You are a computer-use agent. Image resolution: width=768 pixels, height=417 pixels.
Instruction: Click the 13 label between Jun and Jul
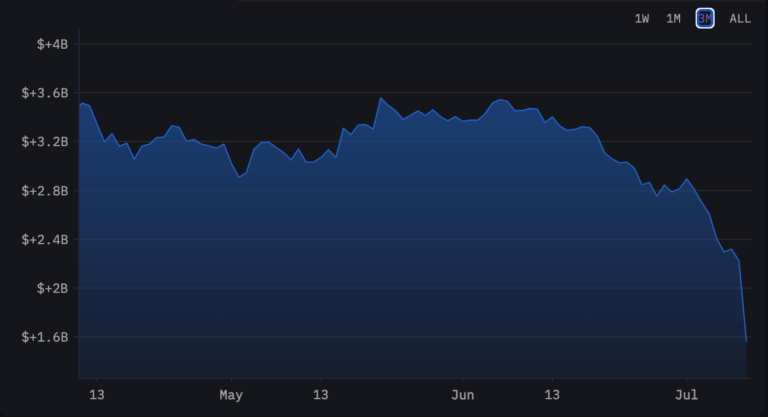pyautogui.click(x=552, y=394)
